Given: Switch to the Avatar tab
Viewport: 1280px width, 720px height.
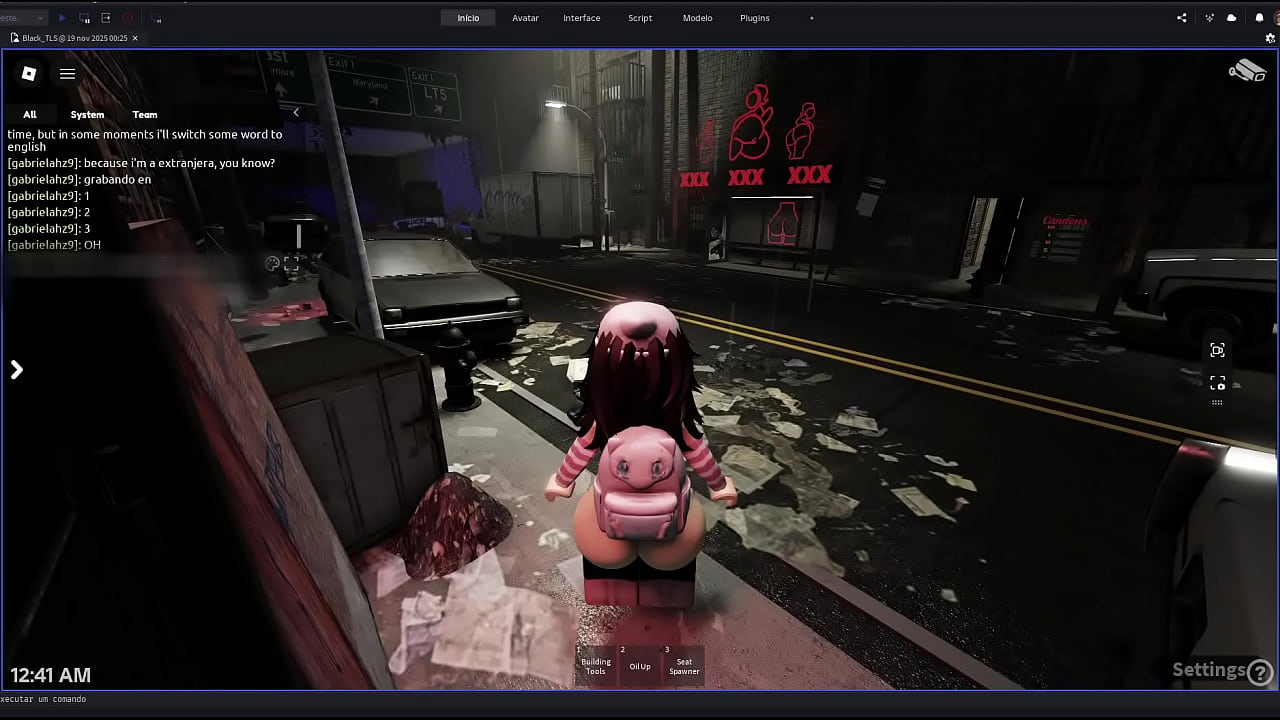Looking at the screenshot, I should click(x=525, y=18).
